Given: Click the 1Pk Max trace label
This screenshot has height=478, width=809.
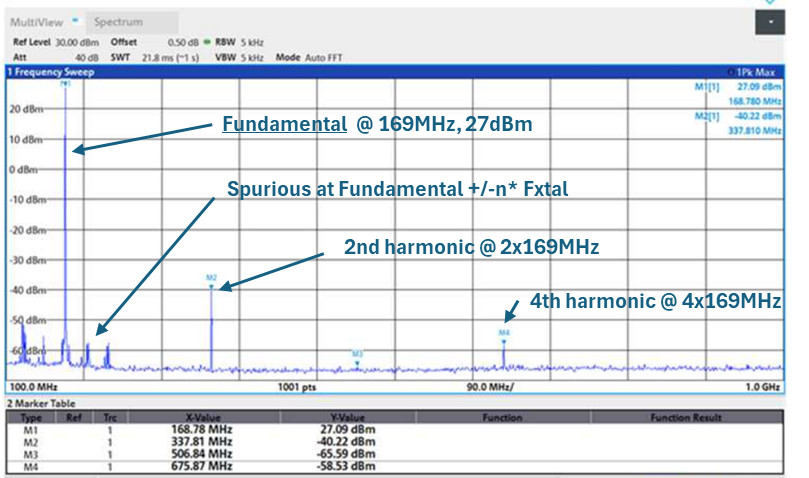Looking at the screenshot, I should tap(756, 72).
